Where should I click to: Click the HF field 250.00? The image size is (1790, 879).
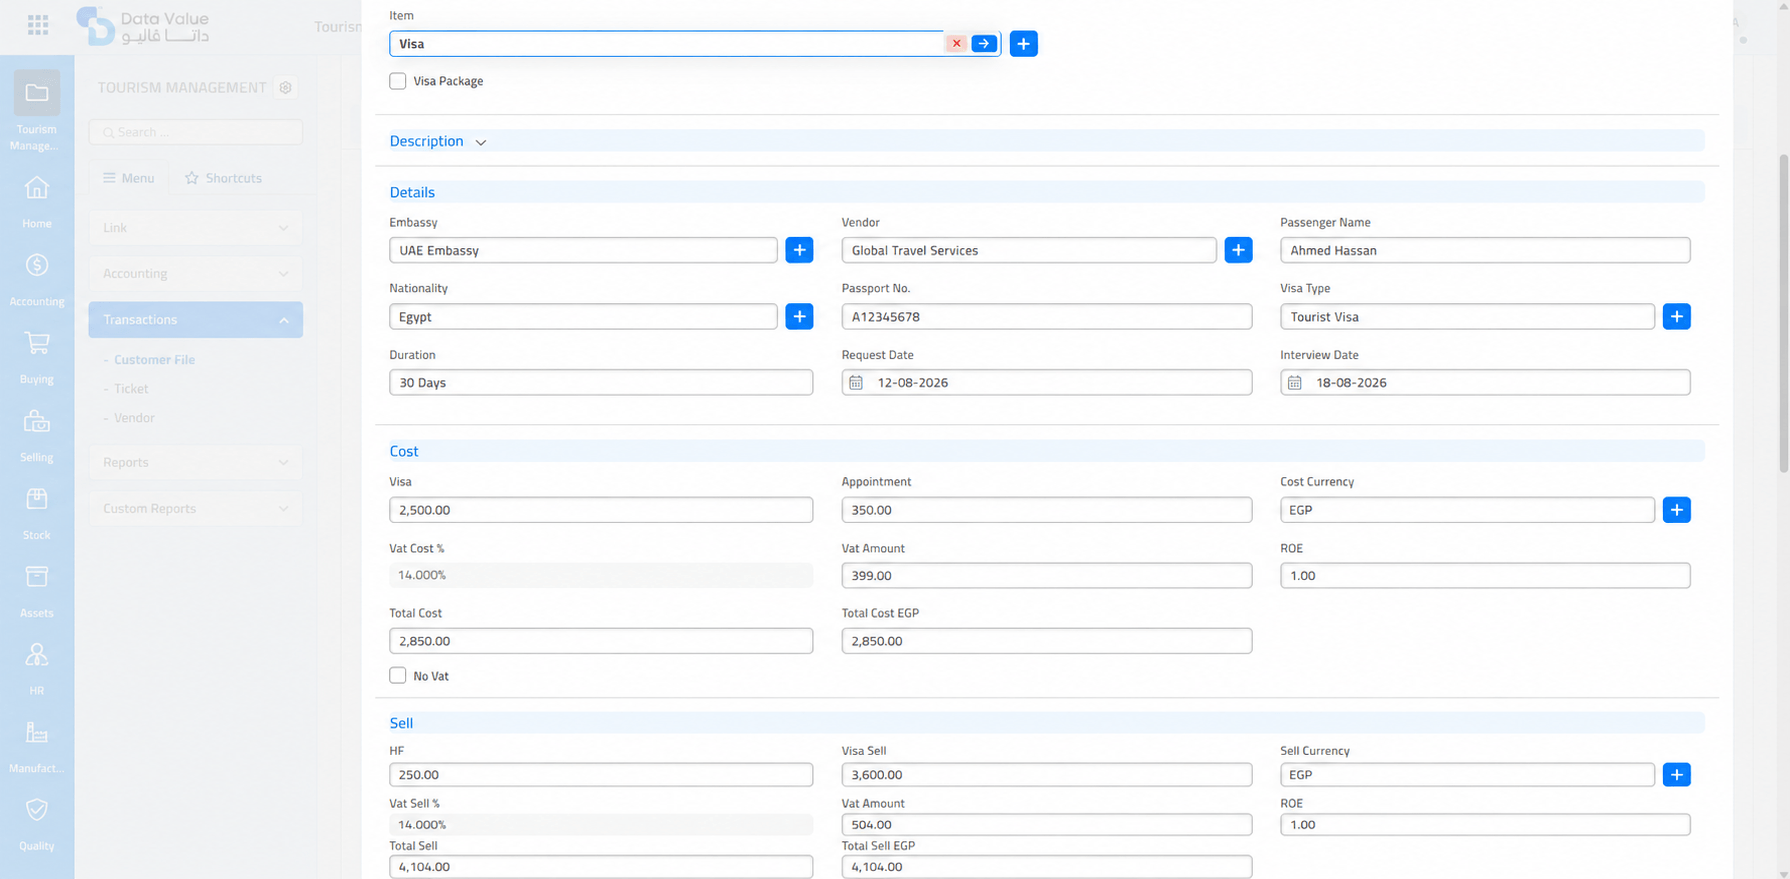click(601, 775)
